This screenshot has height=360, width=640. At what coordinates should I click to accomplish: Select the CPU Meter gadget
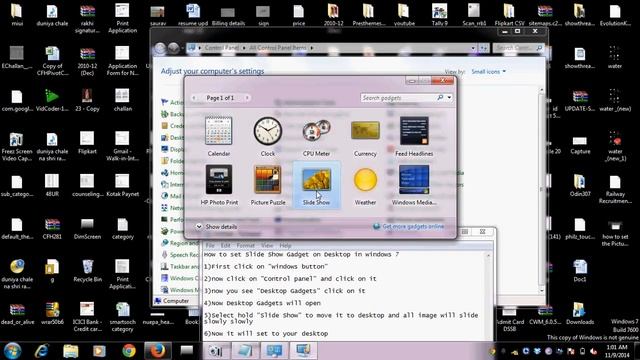tap(316, 136)
